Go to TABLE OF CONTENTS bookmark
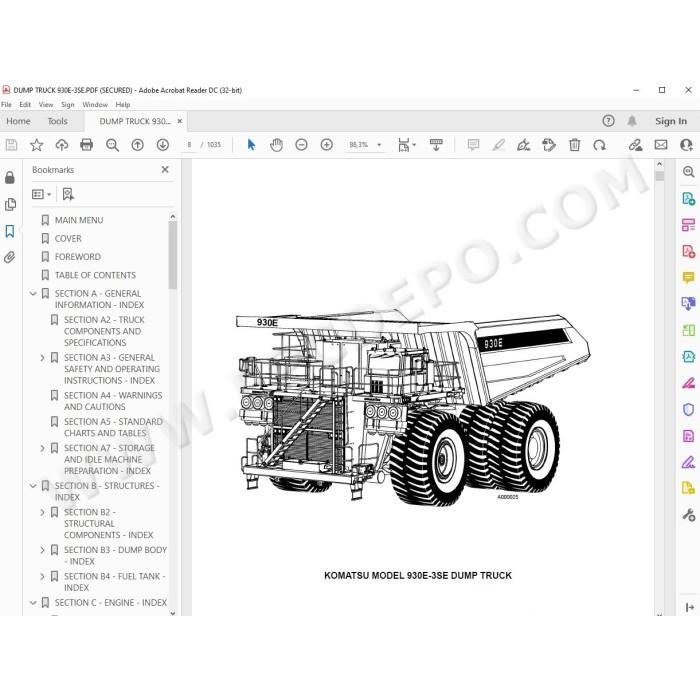 [x=96, y=275]
